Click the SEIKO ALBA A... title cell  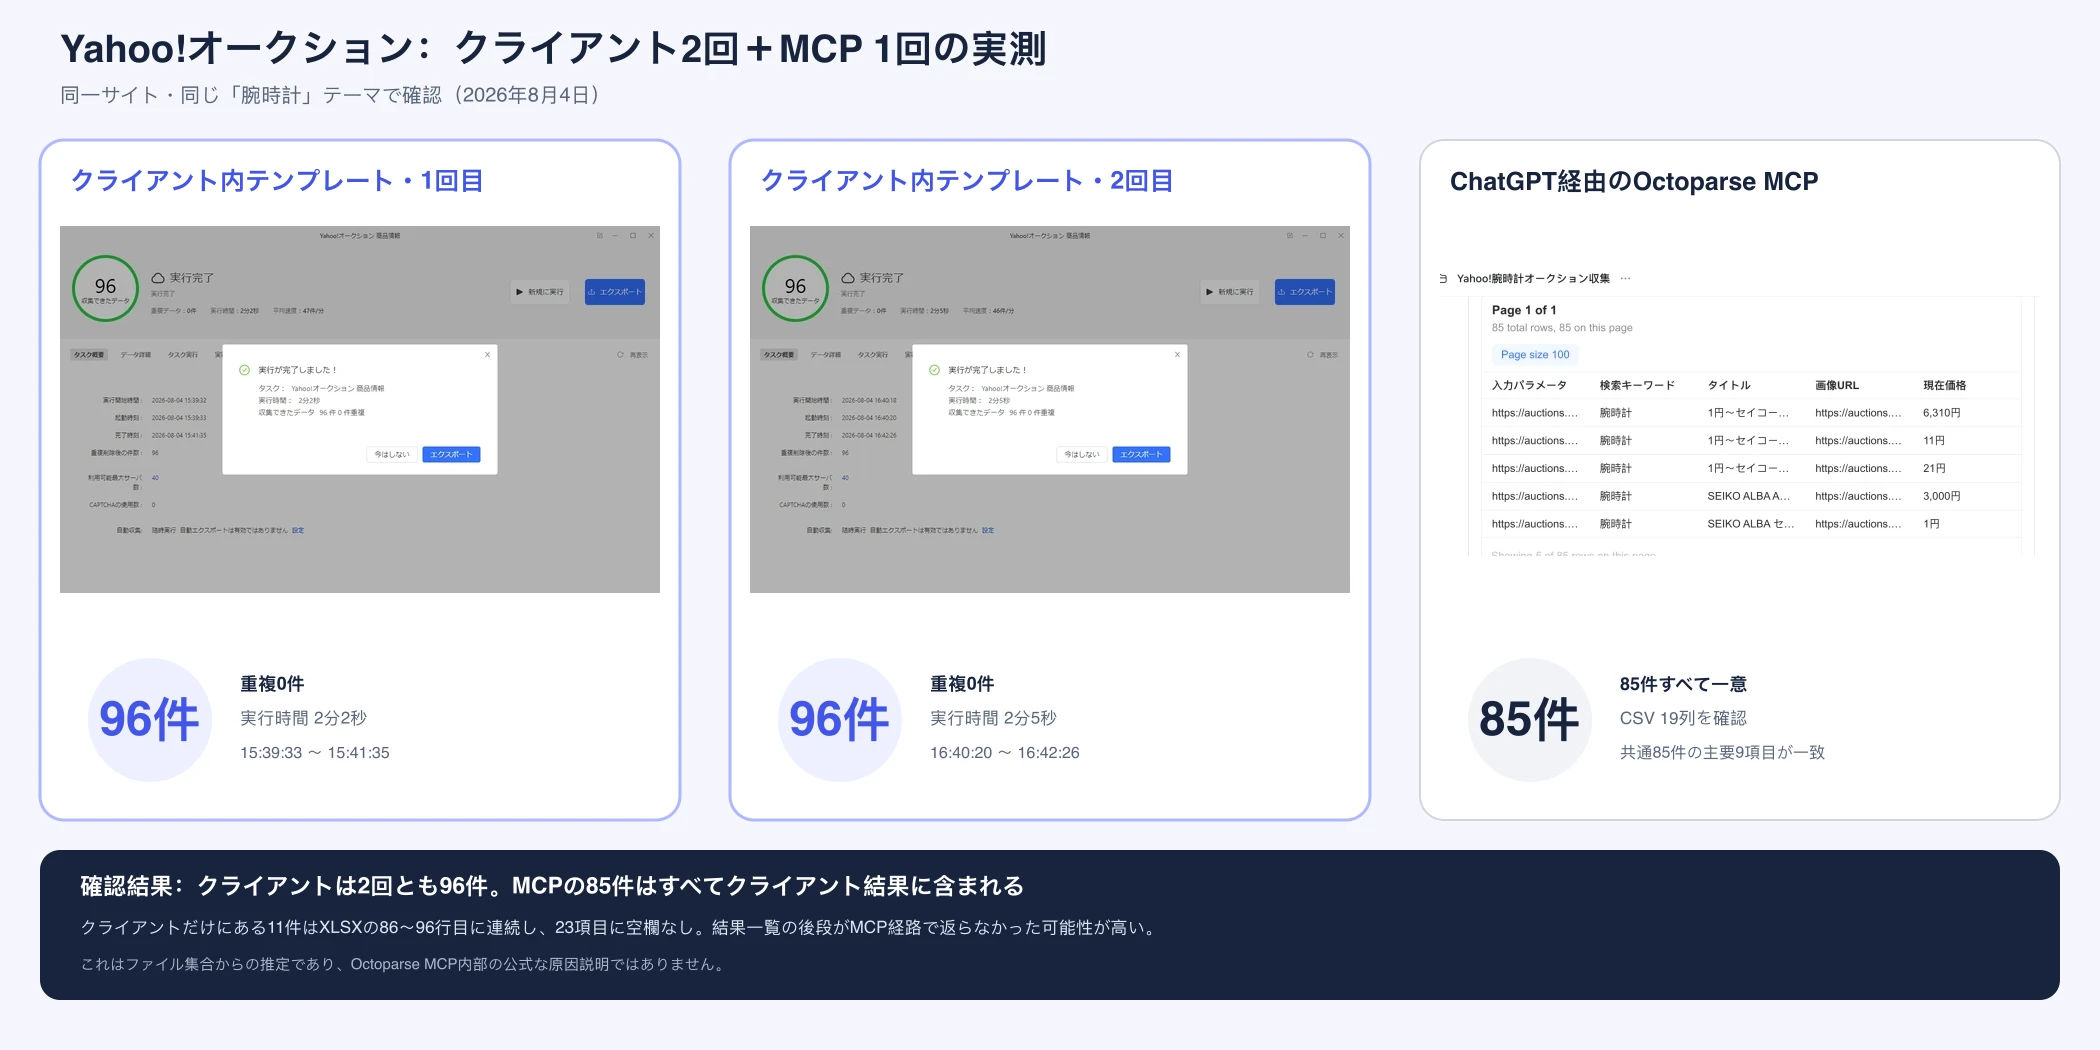[x=1748, y=497]
